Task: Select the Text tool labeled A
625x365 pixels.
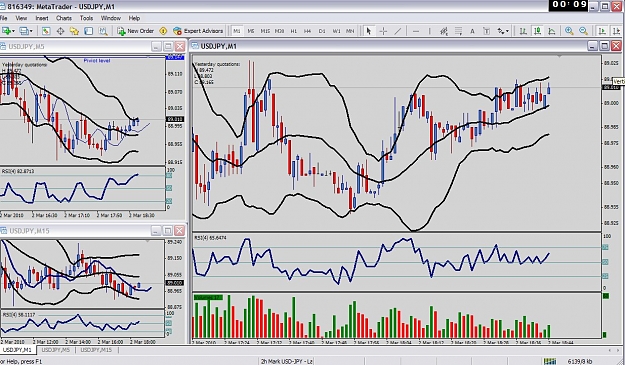Action: point(472,31)
